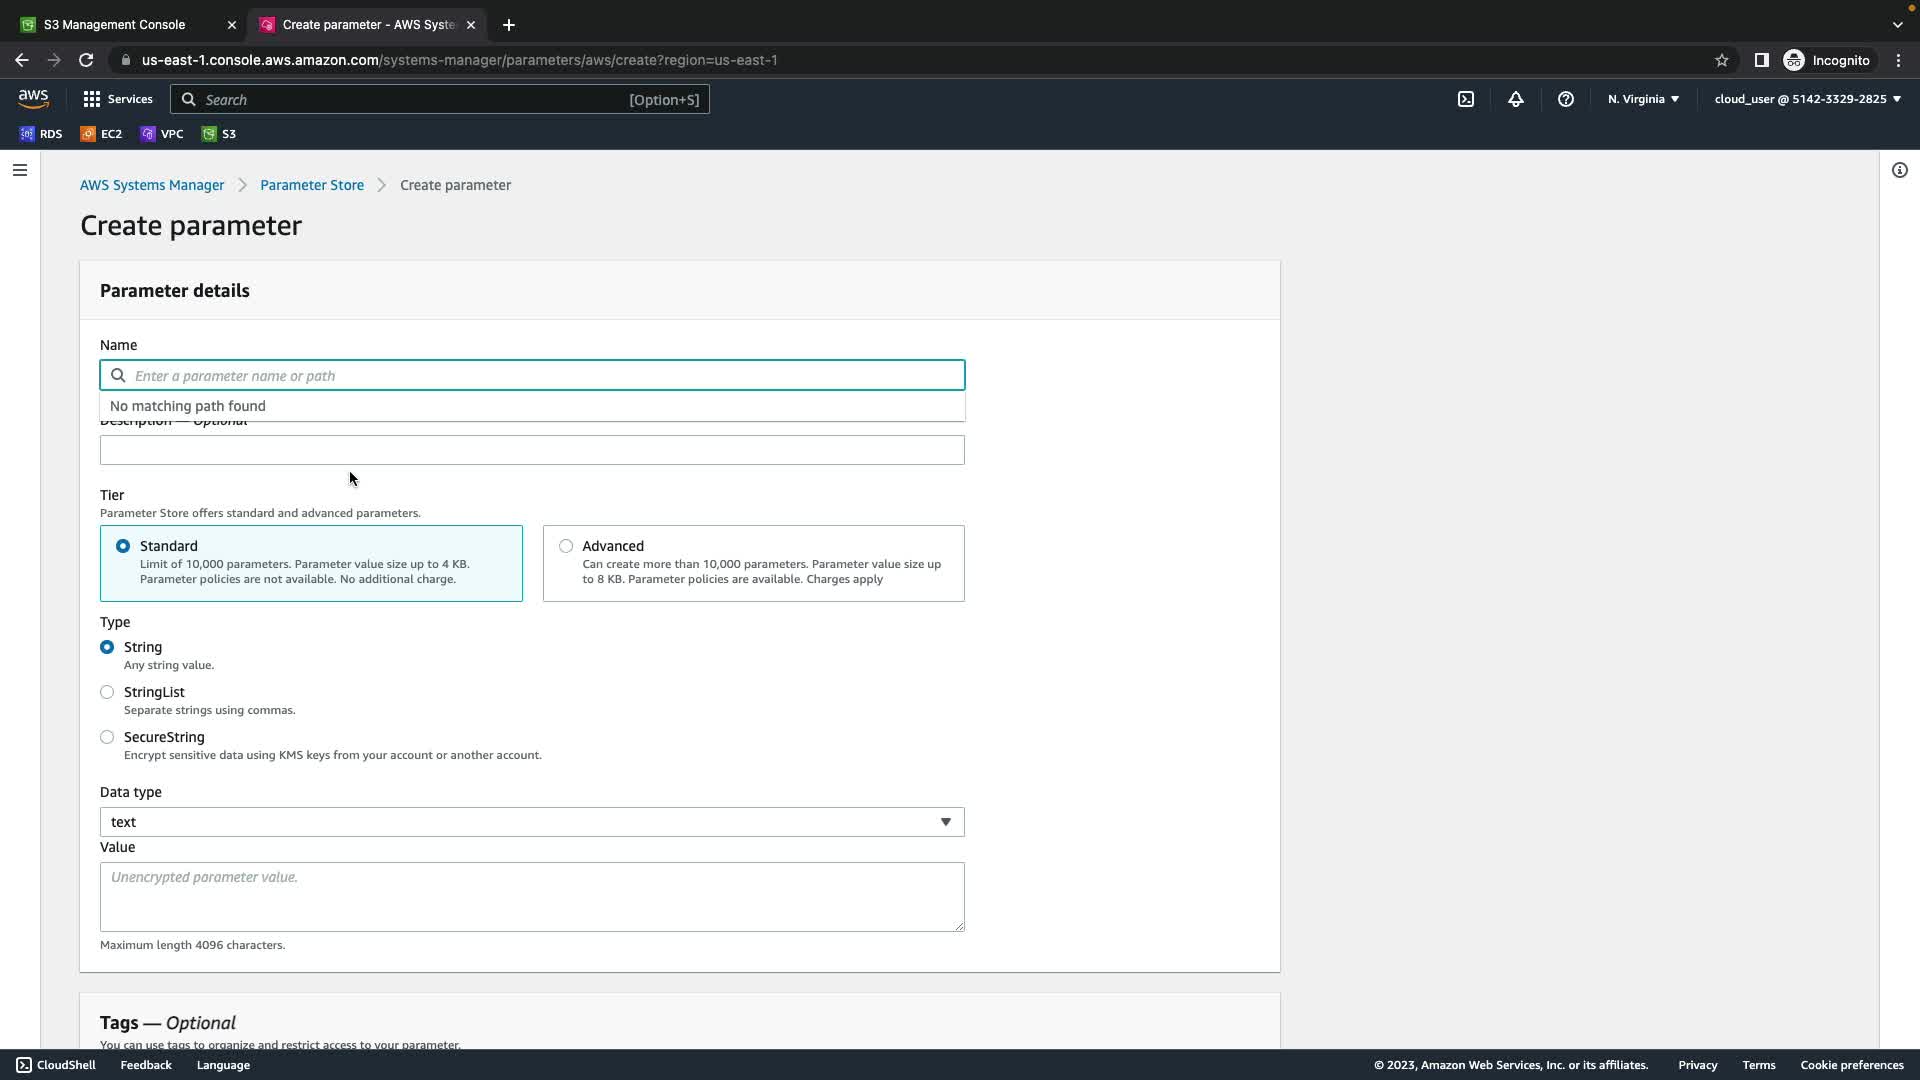Go to Parameter Store breadcrumb link
This screenshot has height=1080, width=1920.
pos(312,185)
